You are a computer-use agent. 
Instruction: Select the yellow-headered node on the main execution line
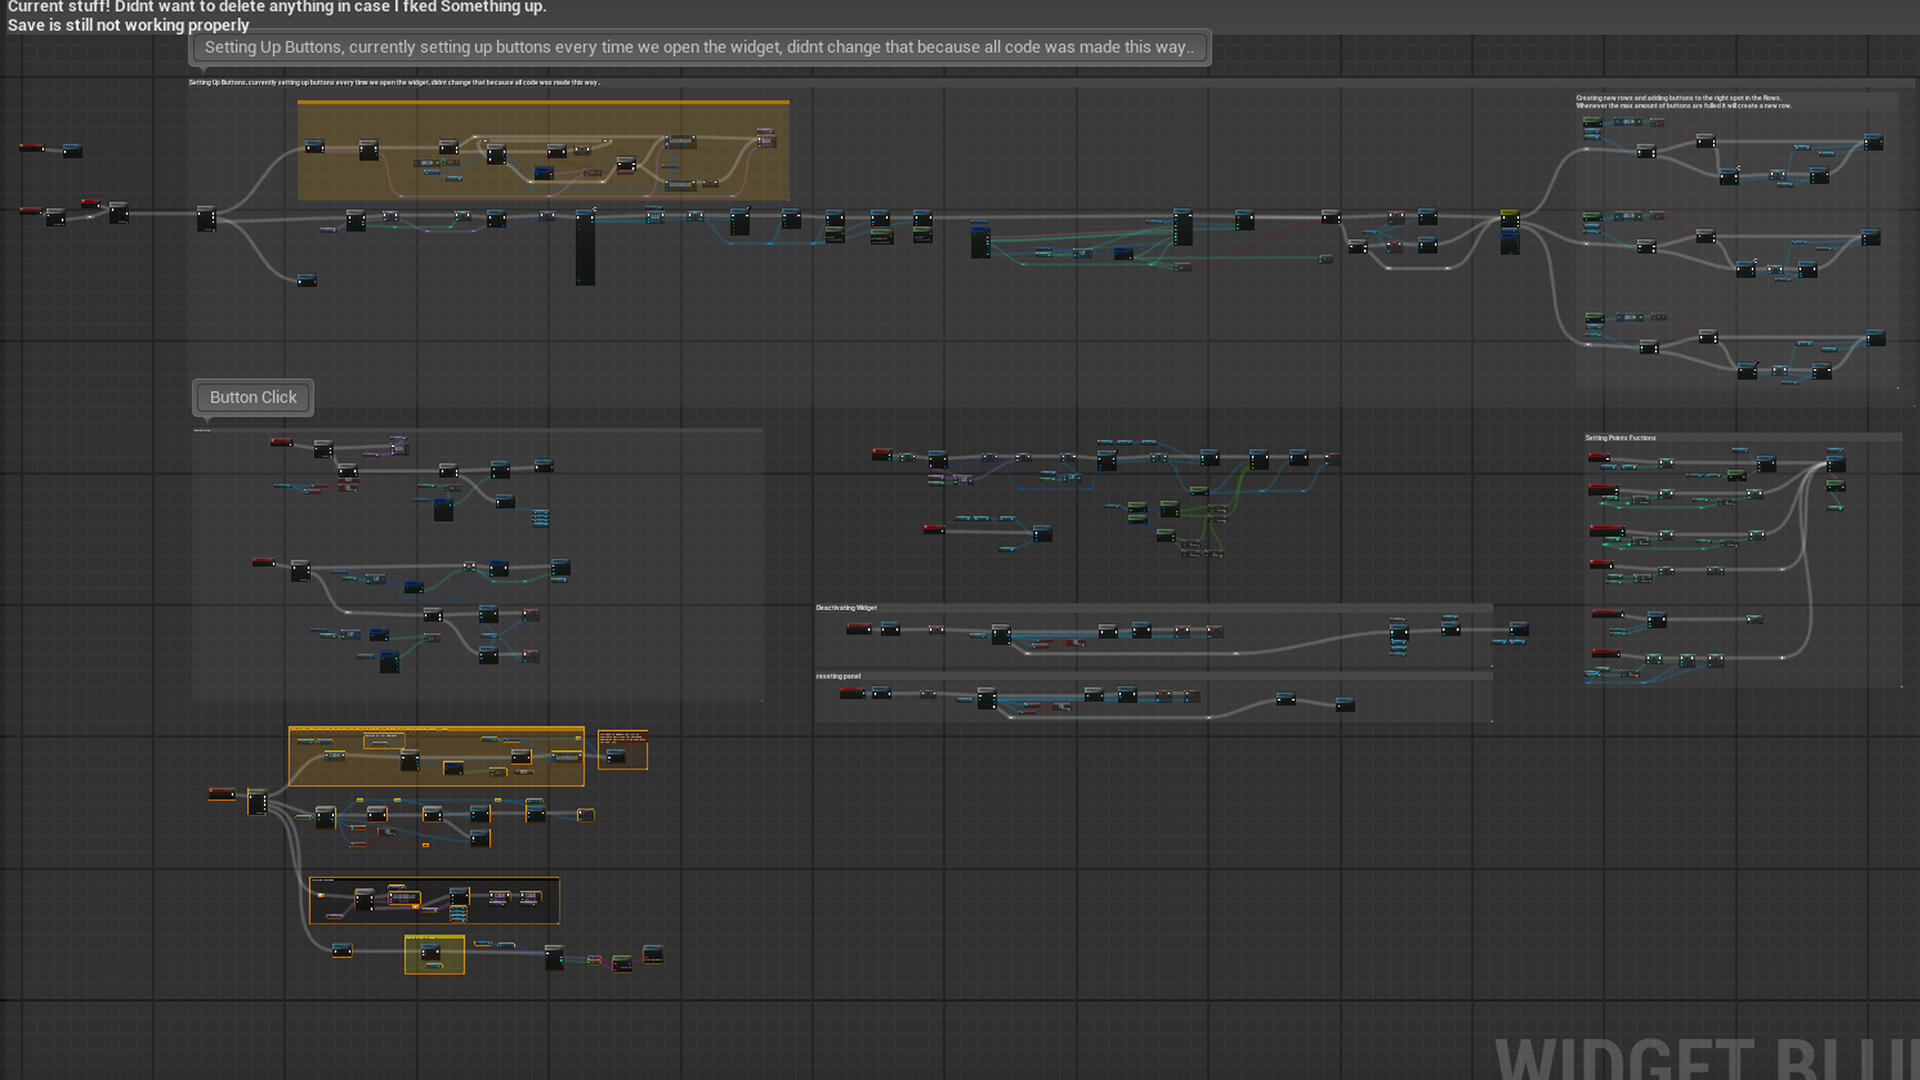point(1510,216)
